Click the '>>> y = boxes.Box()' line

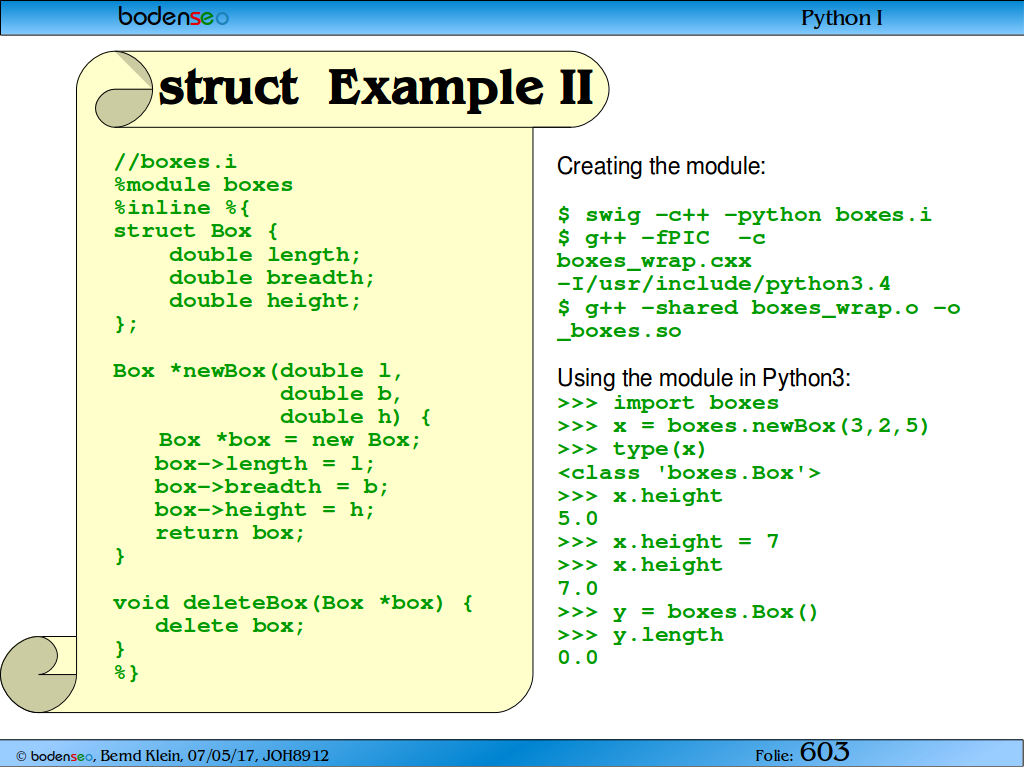(x=688, y=612)
